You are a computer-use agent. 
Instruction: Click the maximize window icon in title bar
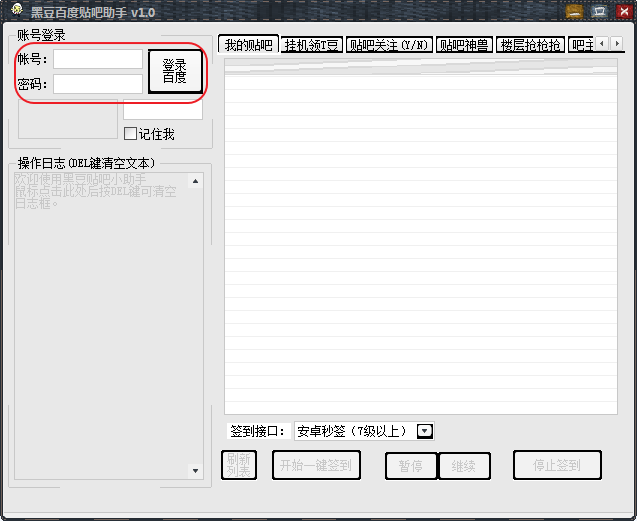coord(599,11)
